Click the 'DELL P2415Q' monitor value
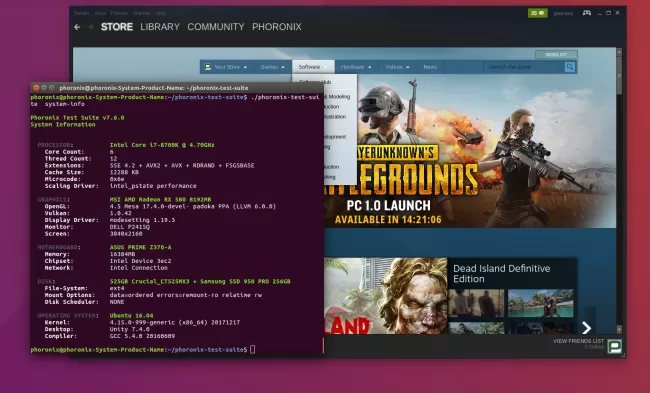 click(x=130, y=227)
